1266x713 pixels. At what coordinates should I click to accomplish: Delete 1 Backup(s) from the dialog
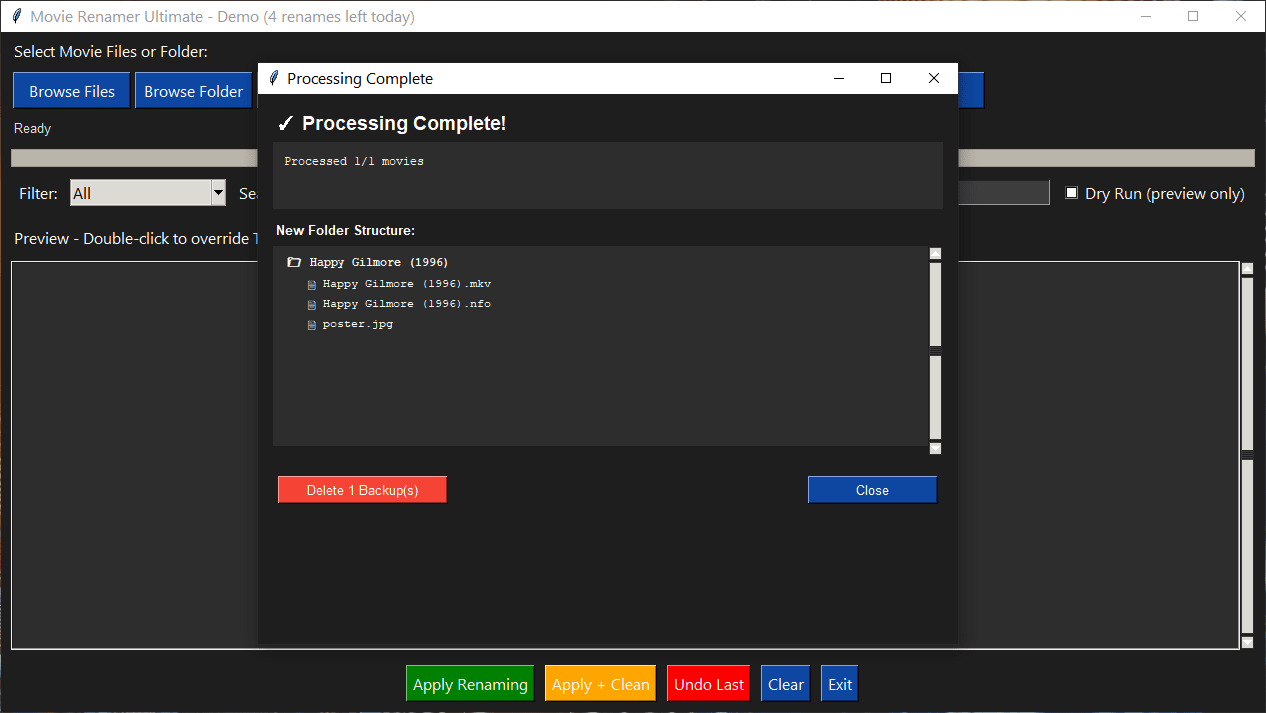pos(362,489)
